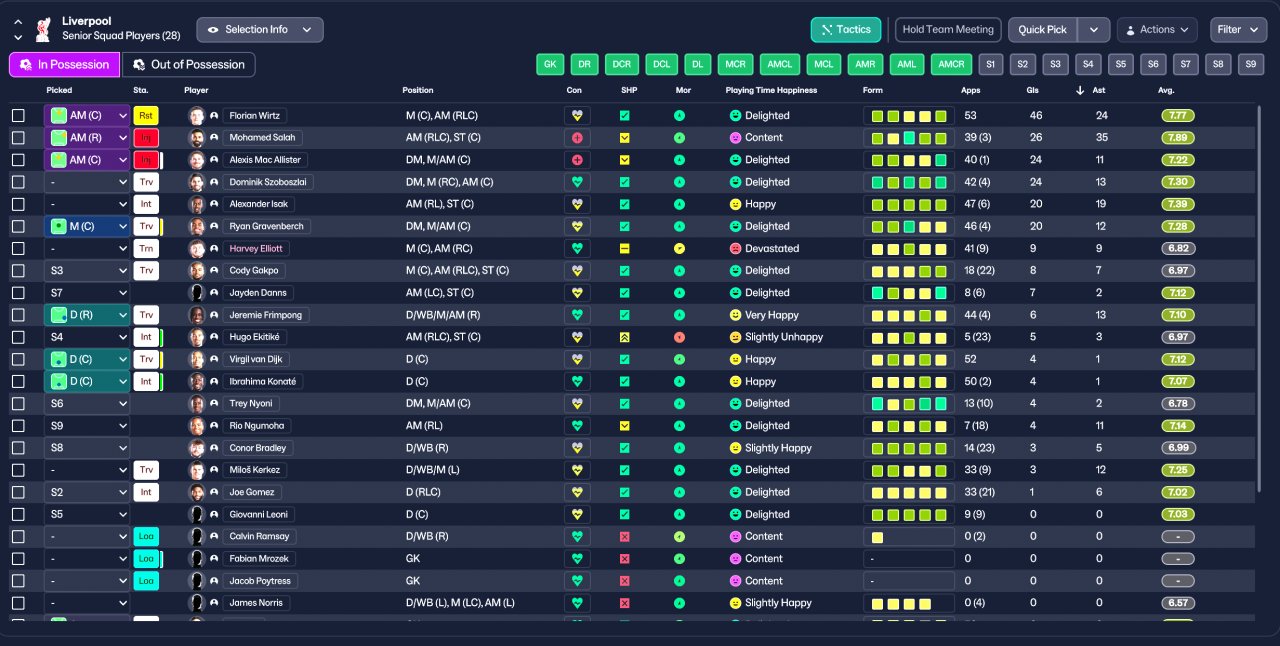
Task: Click Hugo Ekitiké morale icon
Action: pos(679,337)
